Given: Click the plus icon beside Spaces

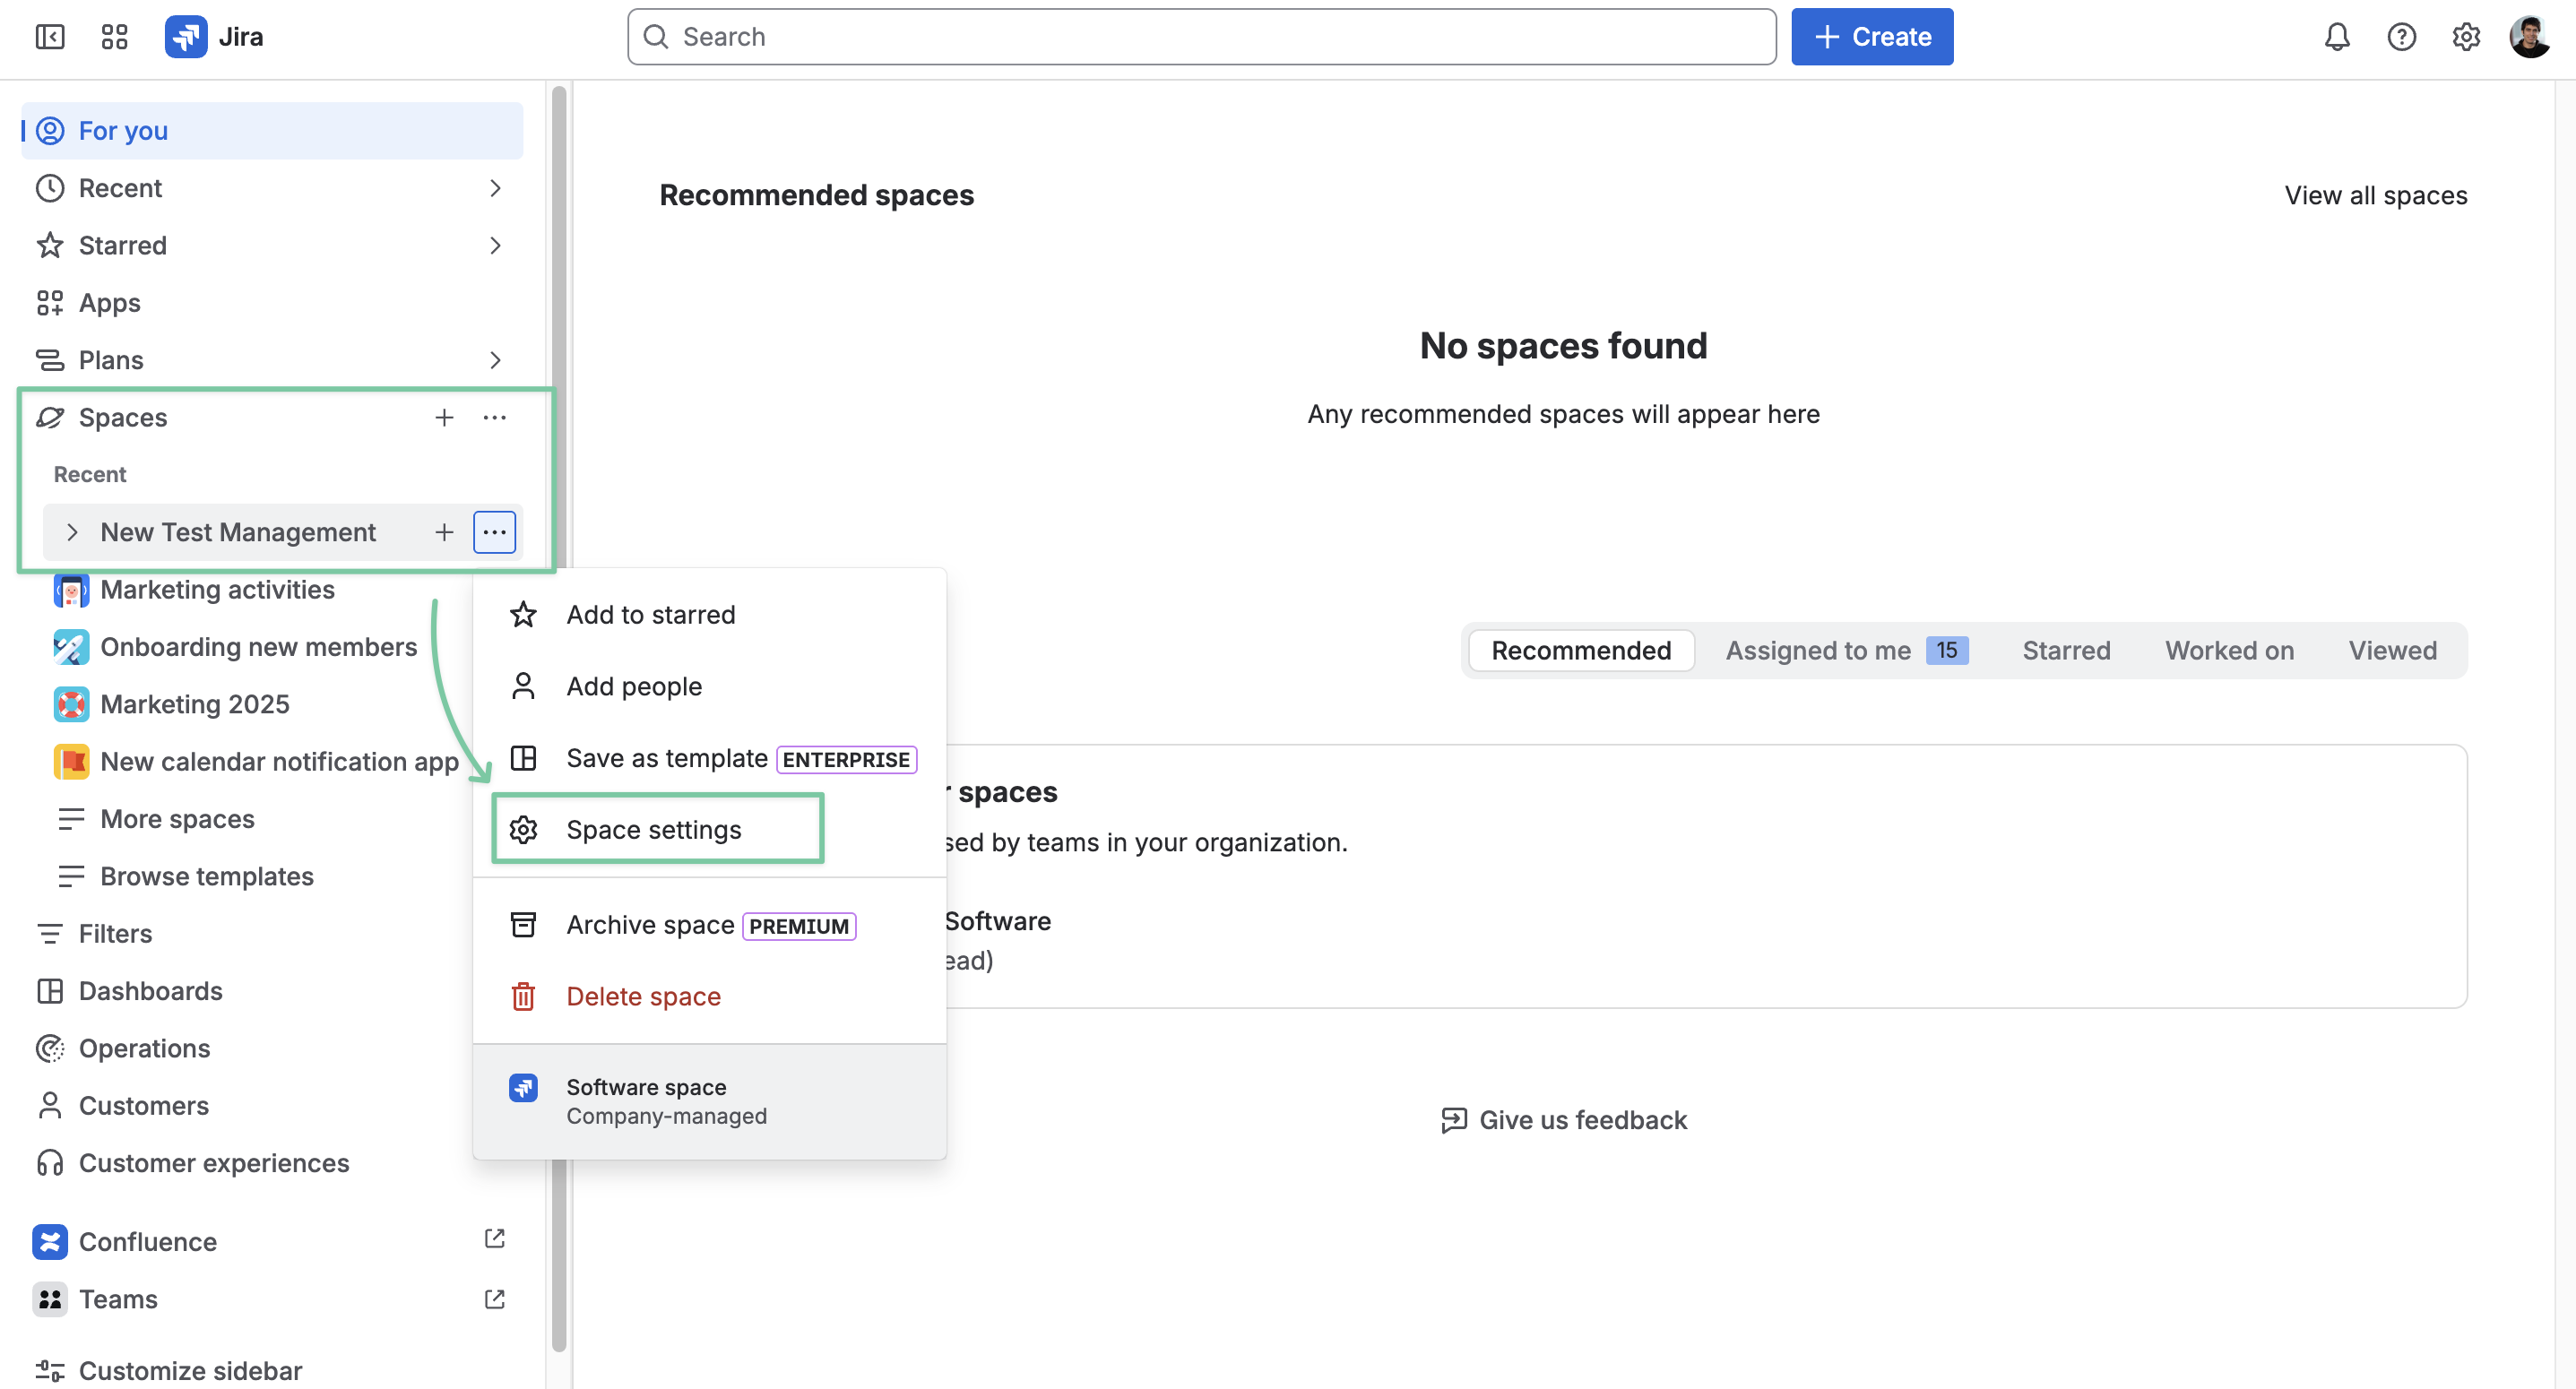Looking at the screenshot, I should (x=444, y=417).
